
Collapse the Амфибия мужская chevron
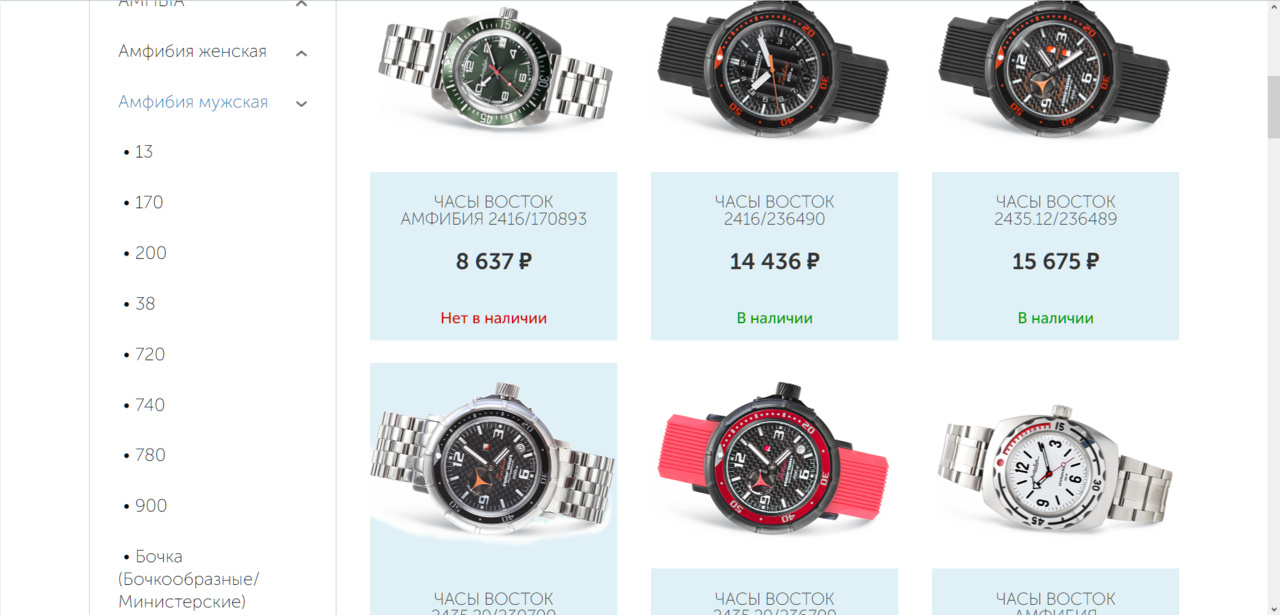[x=302, y=103]
